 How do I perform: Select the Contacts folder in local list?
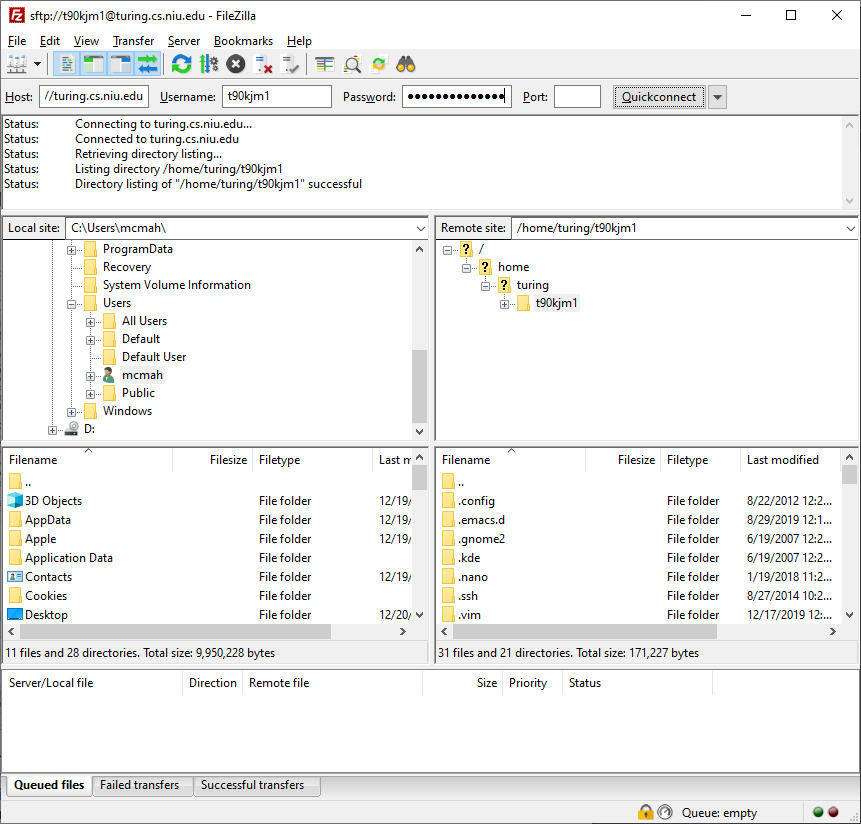pos(48,577)
